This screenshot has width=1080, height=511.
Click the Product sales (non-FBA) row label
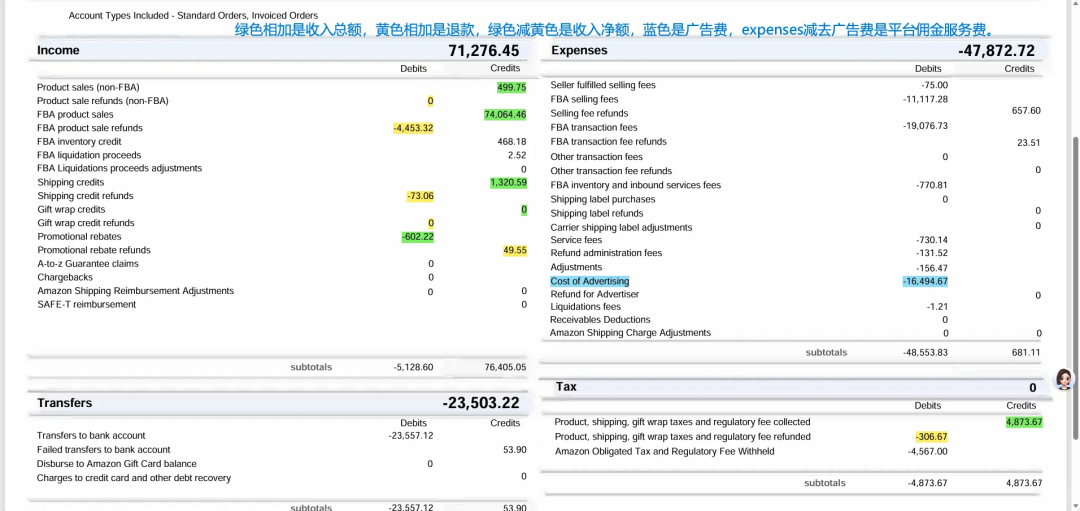click(x=88, y=87)
